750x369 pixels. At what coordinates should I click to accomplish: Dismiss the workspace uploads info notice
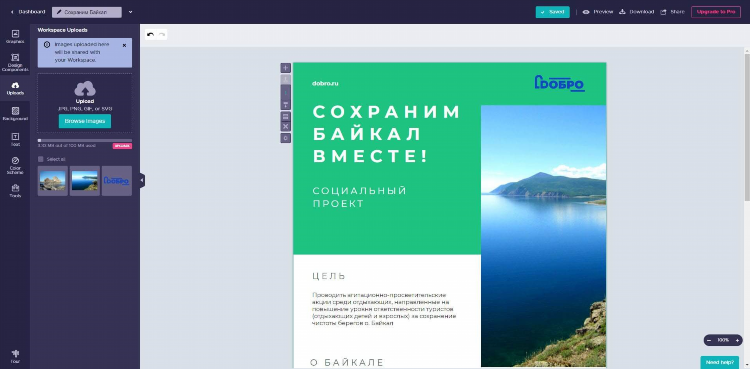tap(124, 45)
